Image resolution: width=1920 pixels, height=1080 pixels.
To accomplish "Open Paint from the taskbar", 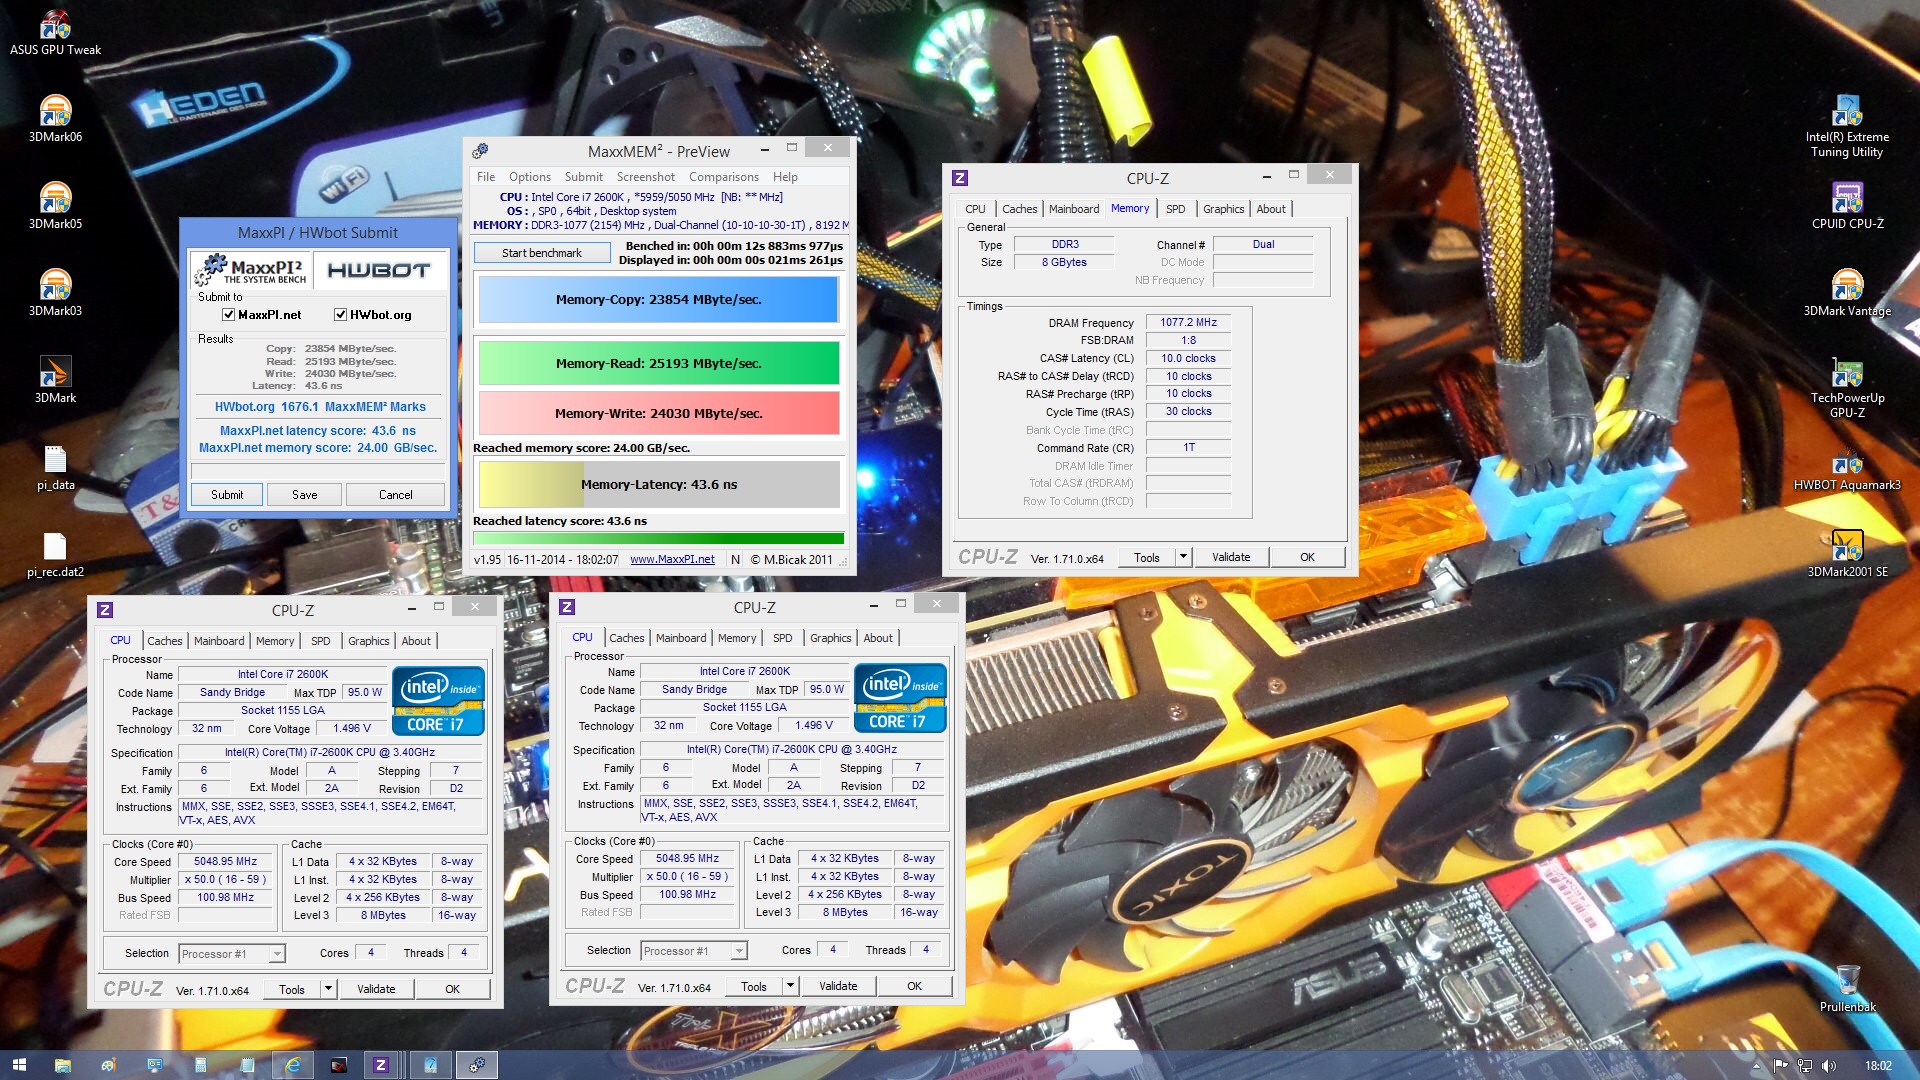I will point(108,1065).
